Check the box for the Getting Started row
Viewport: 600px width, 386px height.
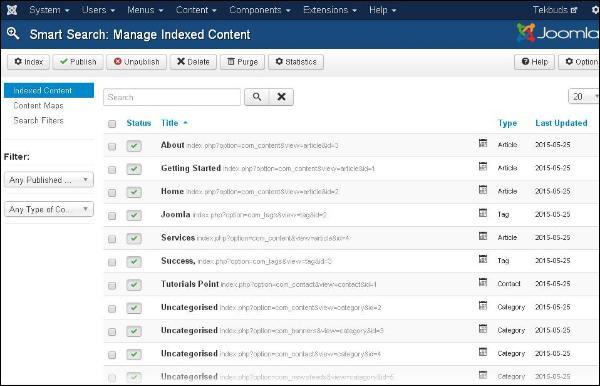point(112,169)
